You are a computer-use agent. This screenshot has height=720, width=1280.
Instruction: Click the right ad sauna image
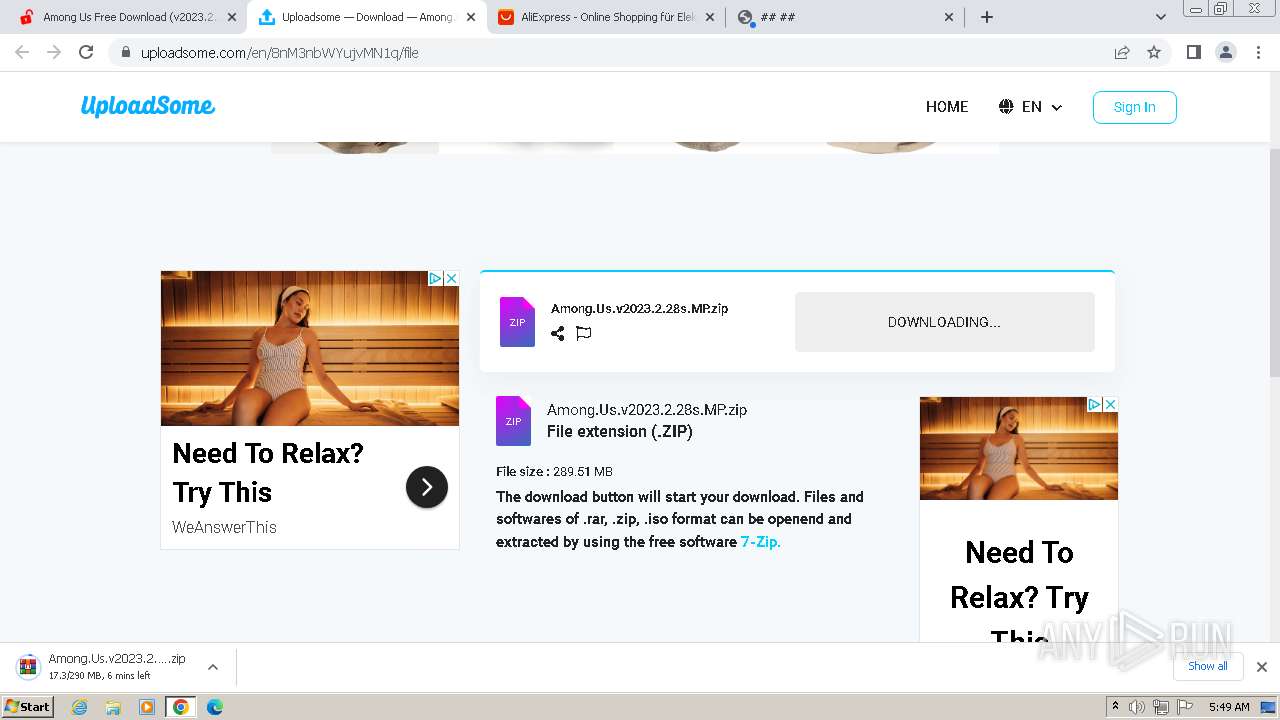tap(1019, 448)
